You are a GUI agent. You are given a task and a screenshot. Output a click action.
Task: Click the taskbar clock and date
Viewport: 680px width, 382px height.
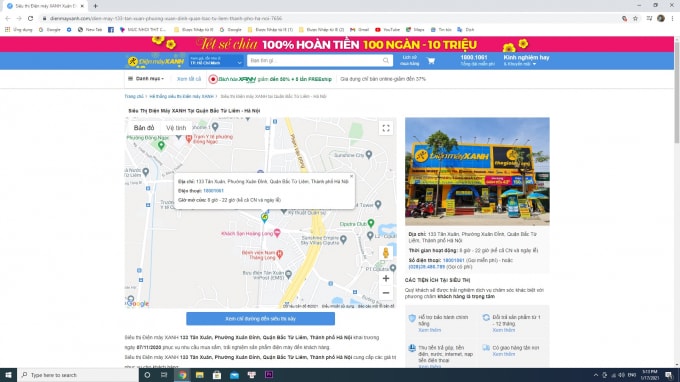coord(650,375)
